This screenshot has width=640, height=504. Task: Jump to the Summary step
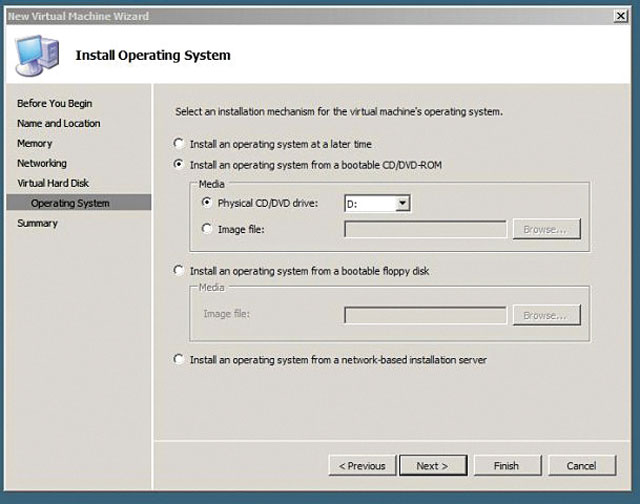[x=38, y=223]
